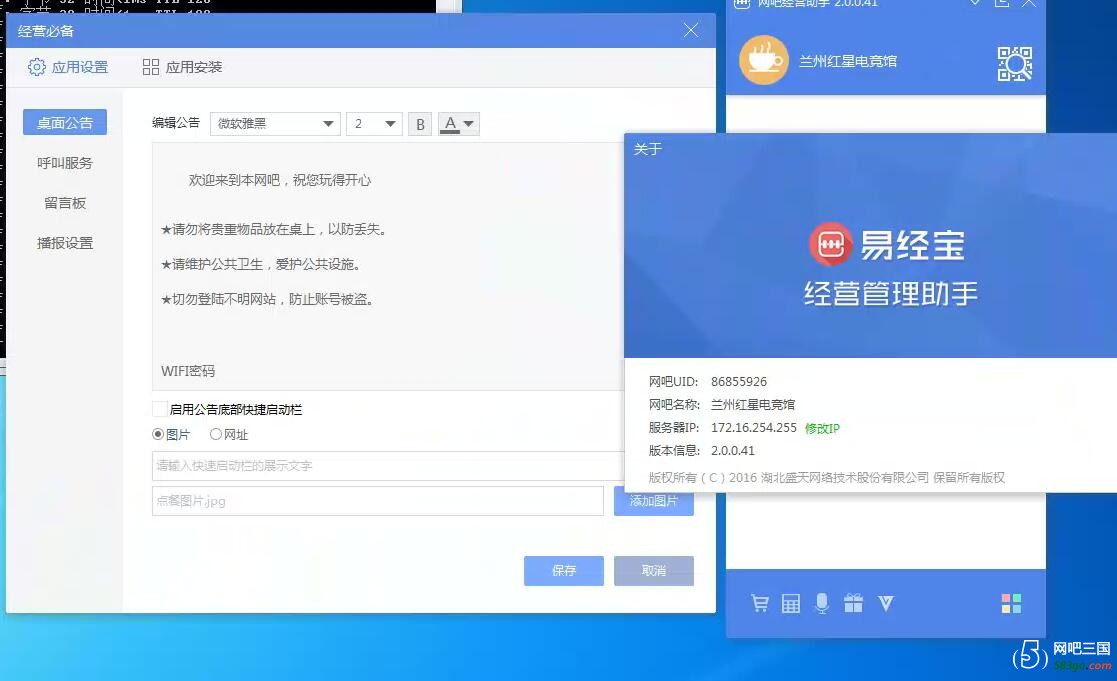Click the coffee cup avatar icon
Screen dimensions: 1117x681
tap(764, 61)
